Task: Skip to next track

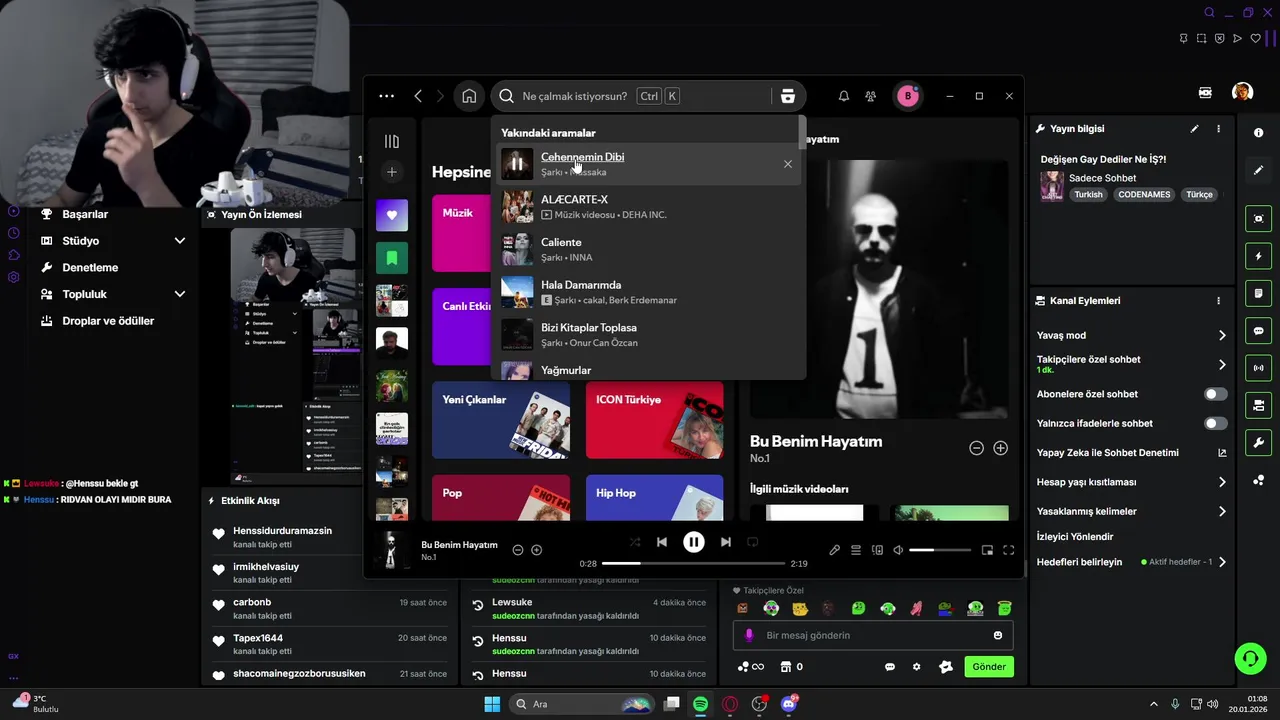Action: (726, 542)
